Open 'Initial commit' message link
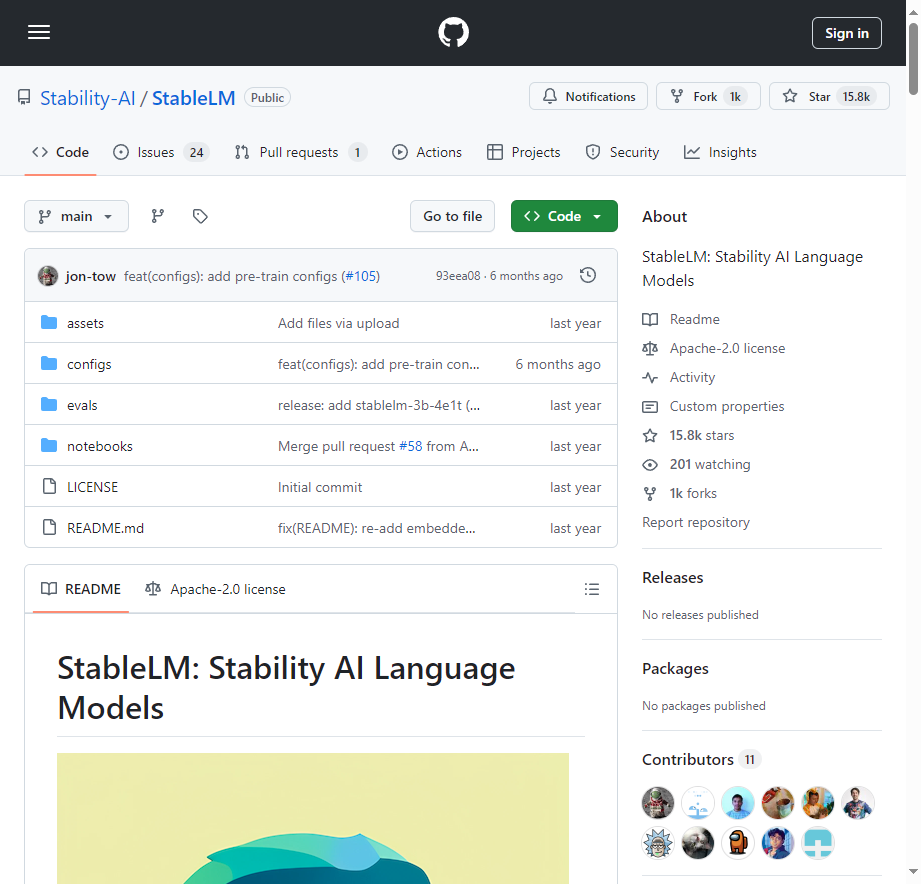This screenshot has height=884, width=921. click(x=320, y=487)
